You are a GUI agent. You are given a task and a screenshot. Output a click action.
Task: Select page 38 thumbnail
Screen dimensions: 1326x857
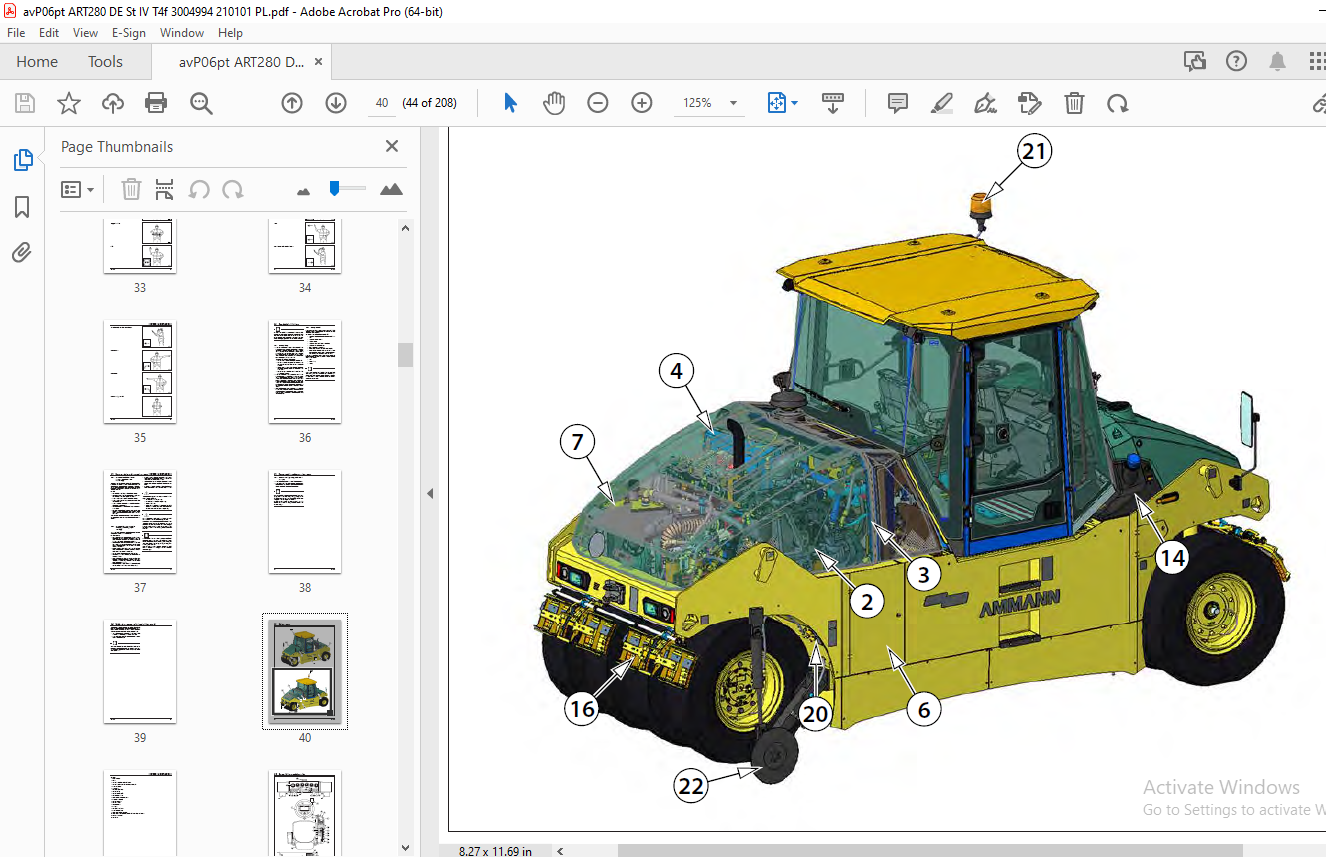pyautogui.click(x=305, y=522)
